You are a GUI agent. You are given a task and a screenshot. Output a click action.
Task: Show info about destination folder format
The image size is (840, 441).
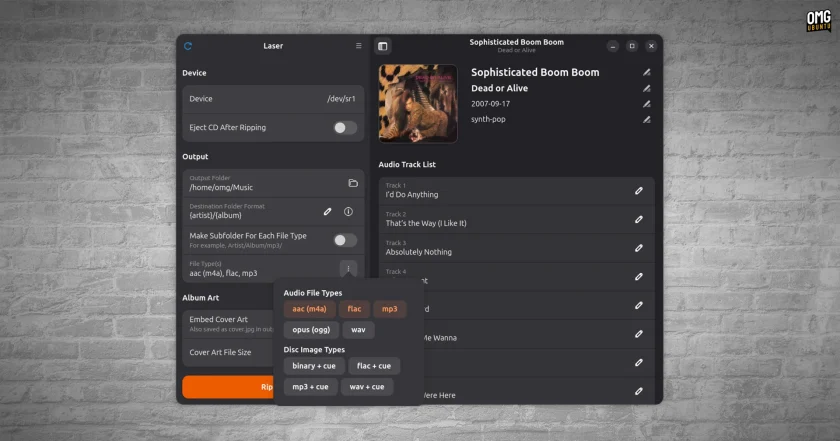[x=348, y=212]
